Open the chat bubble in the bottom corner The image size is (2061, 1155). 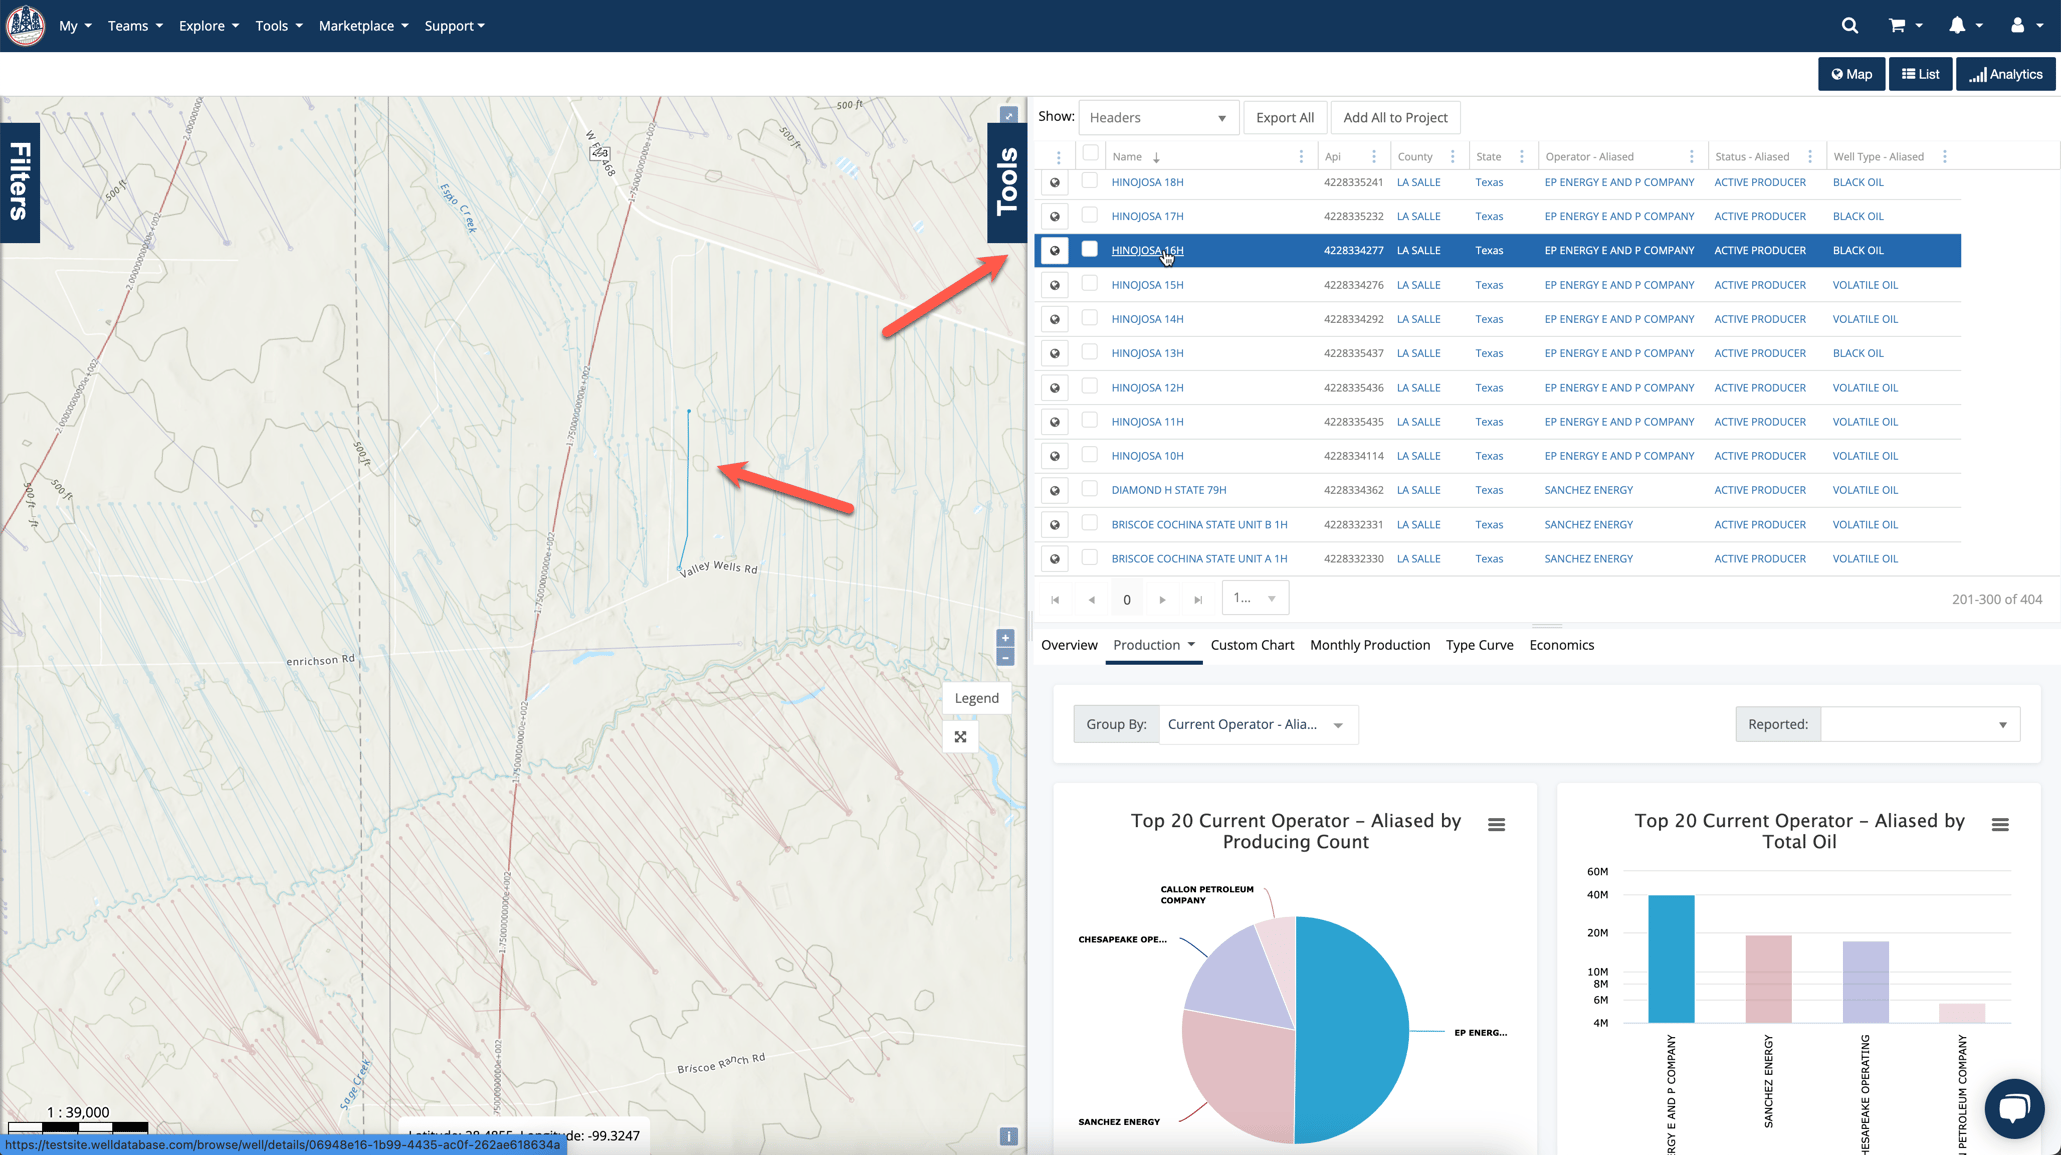pos(2014,1108)
